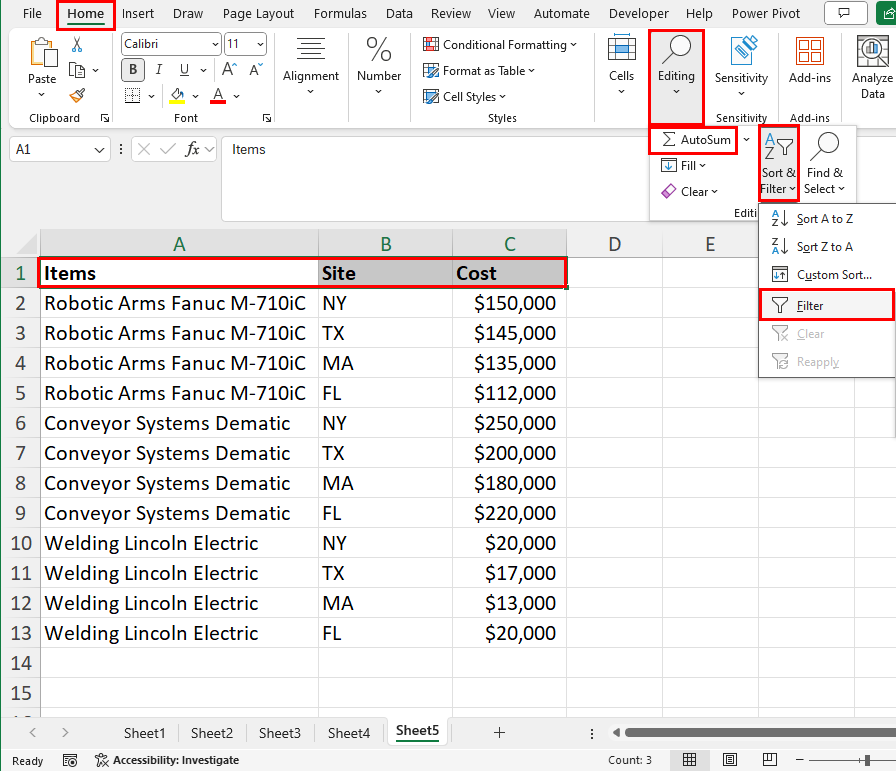Image resolution: width=896 pixels, height=771 pixels.
Task: Open Custom Sort dialog
Action: [822, 275]
